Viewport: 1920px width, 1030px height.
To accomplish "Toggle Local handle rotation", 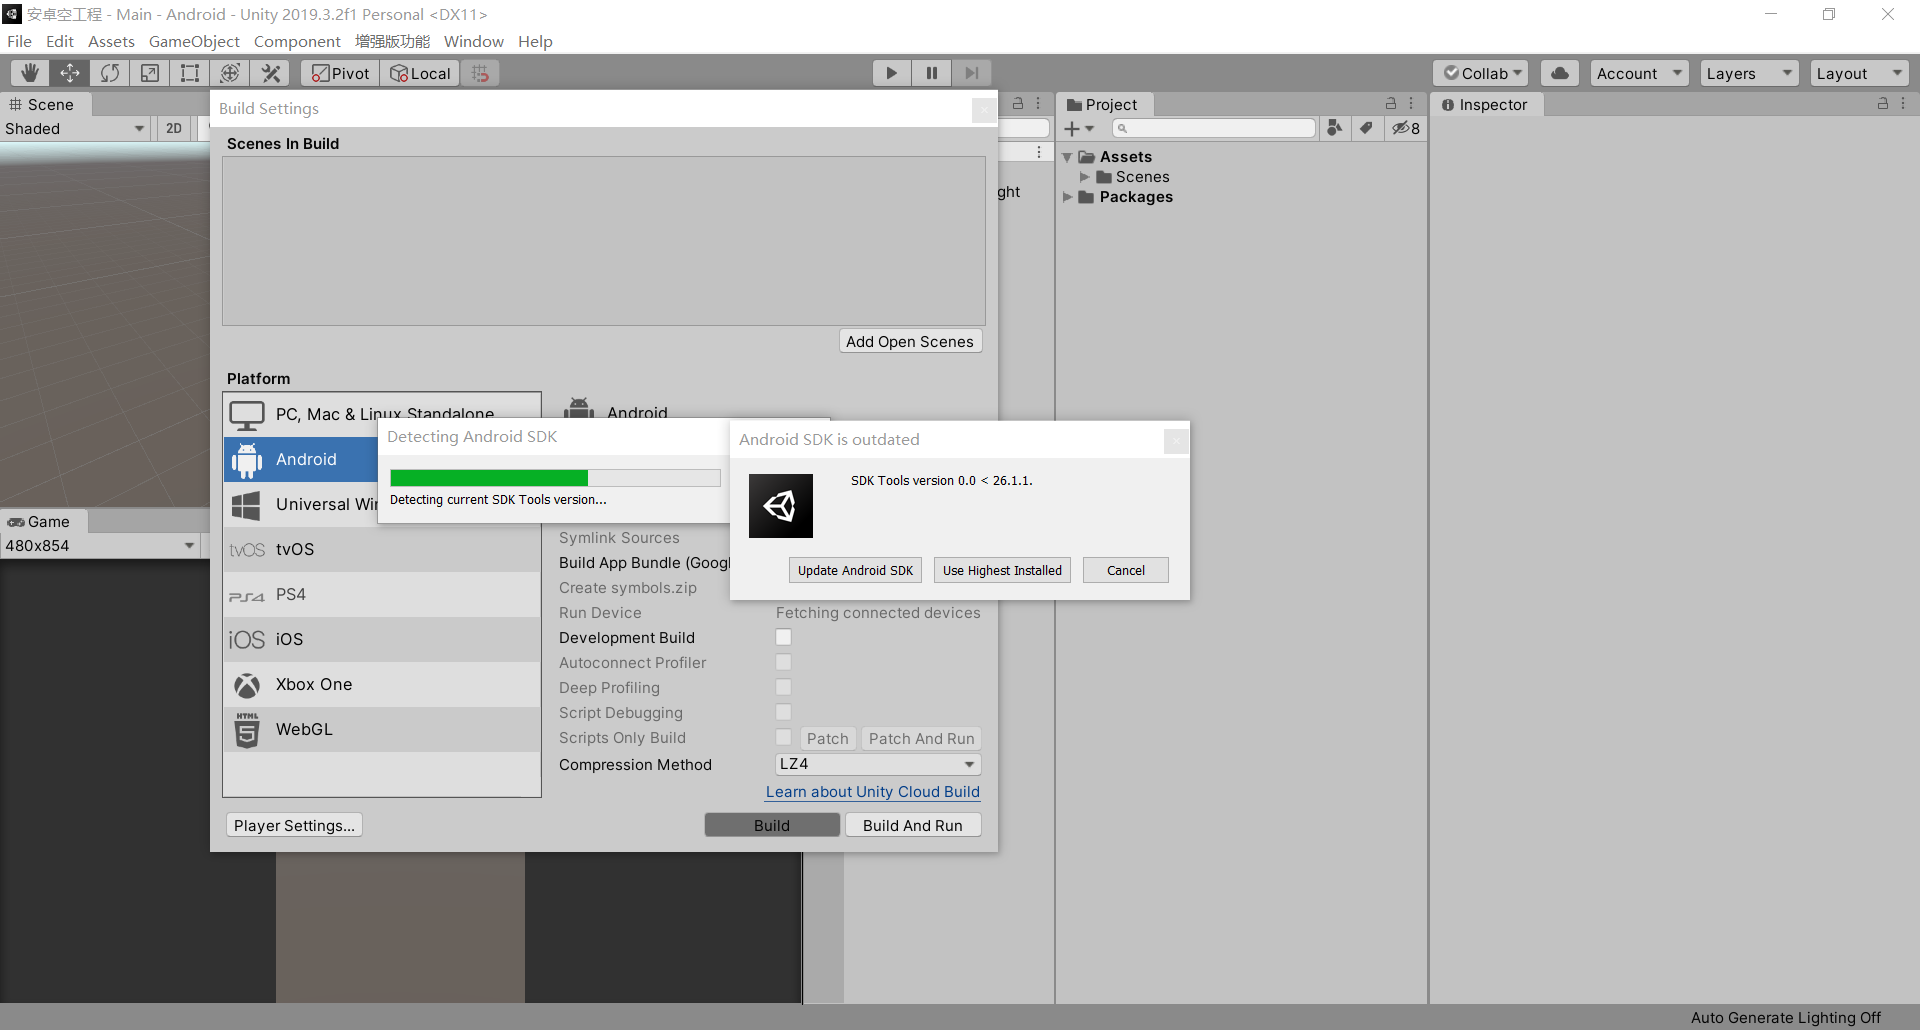I will (x=420, y=73).
